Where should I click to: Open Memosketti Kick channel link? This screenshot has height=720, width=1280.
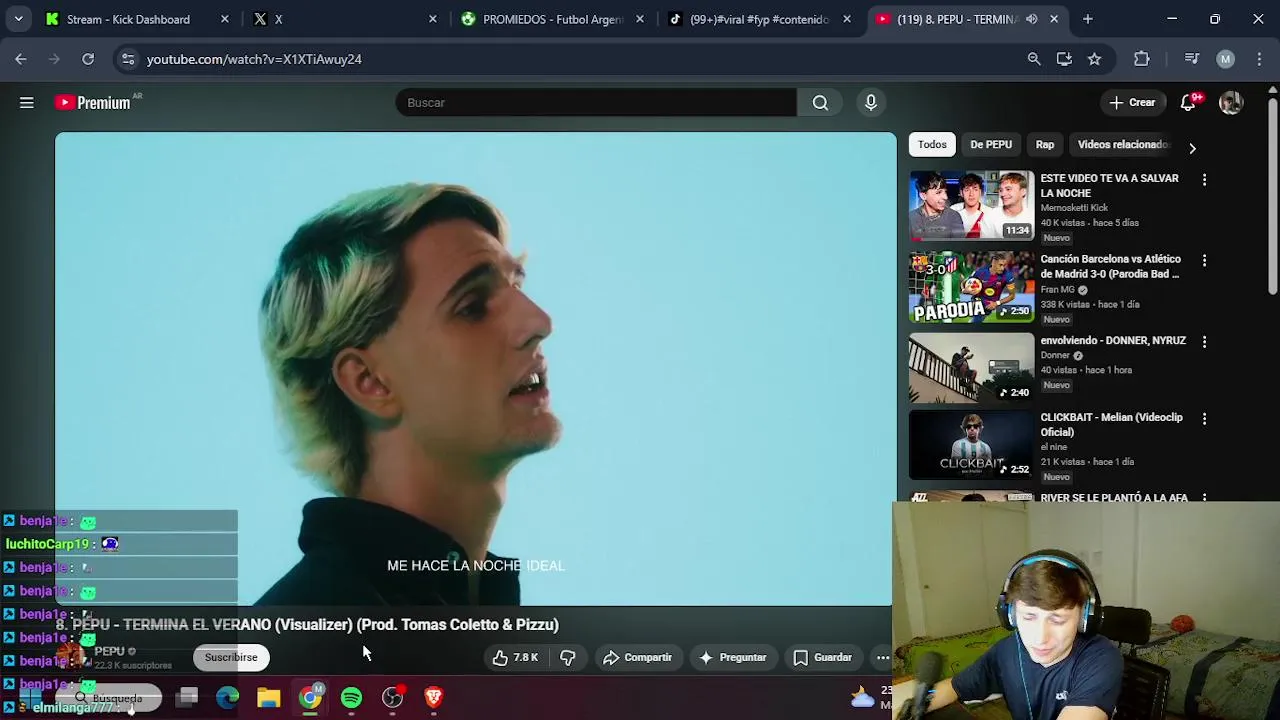pyautogui.click(x=1074, y=208)
